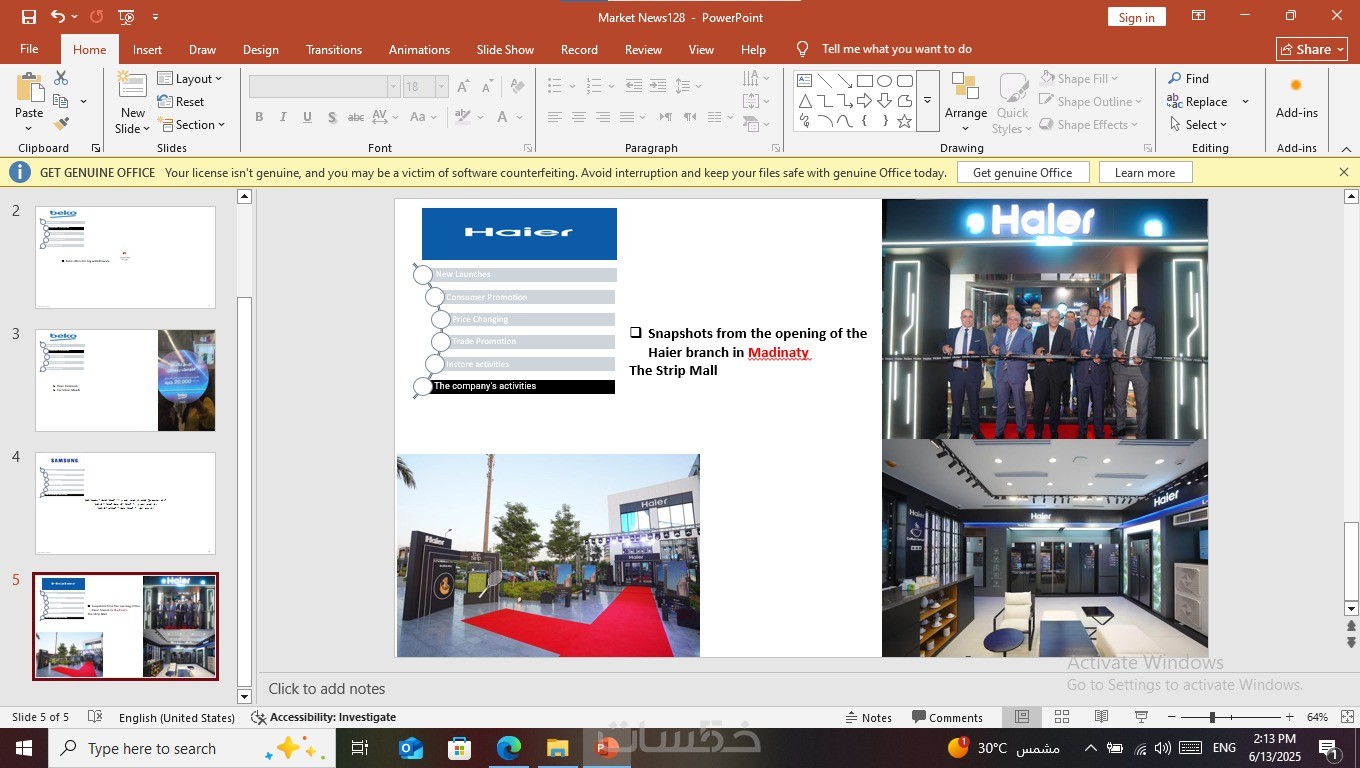Open Microsoft Store from the taskbar
The width and height of the screenshot is (1360, 768).
[459, 748]
